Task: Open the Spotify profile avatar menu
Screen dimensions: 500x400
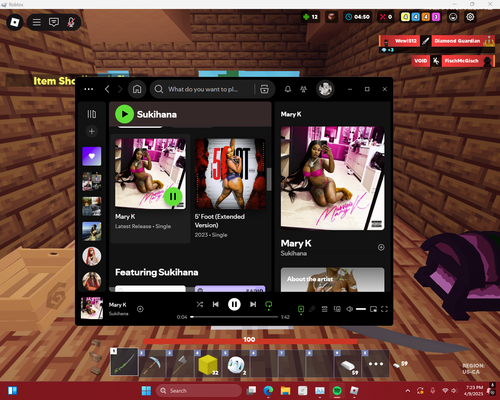Action: tap(325, 89)
